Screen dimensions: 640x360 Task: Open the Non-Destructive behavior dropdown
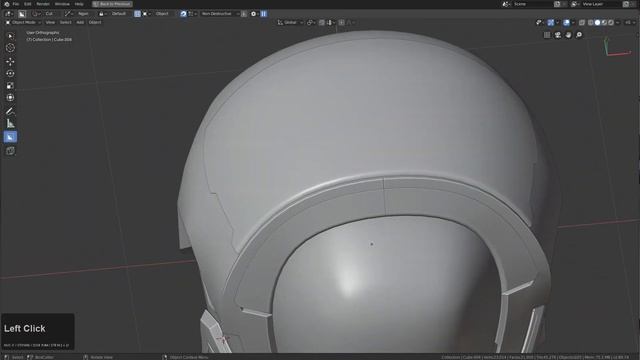point(220,13)
